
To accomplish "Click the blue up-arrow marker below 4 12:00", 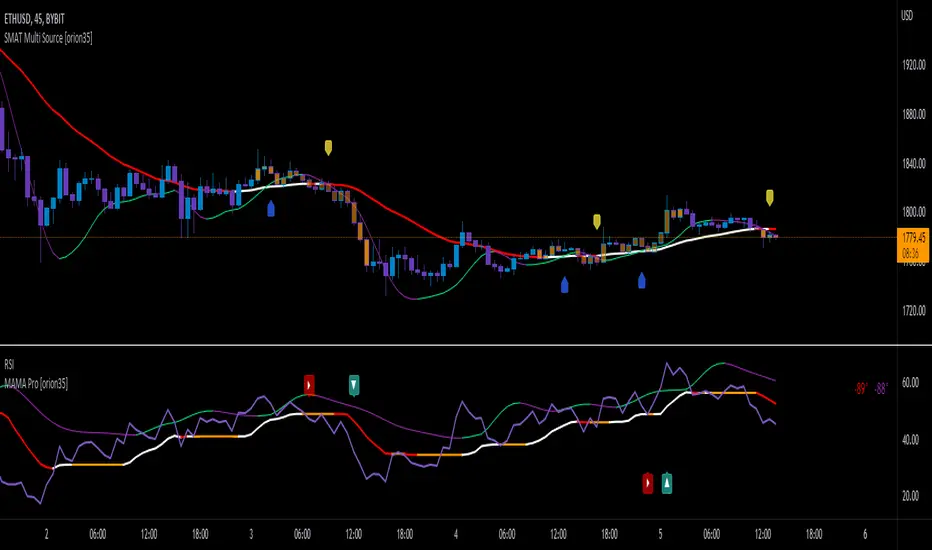I will (x=565, y=285).
